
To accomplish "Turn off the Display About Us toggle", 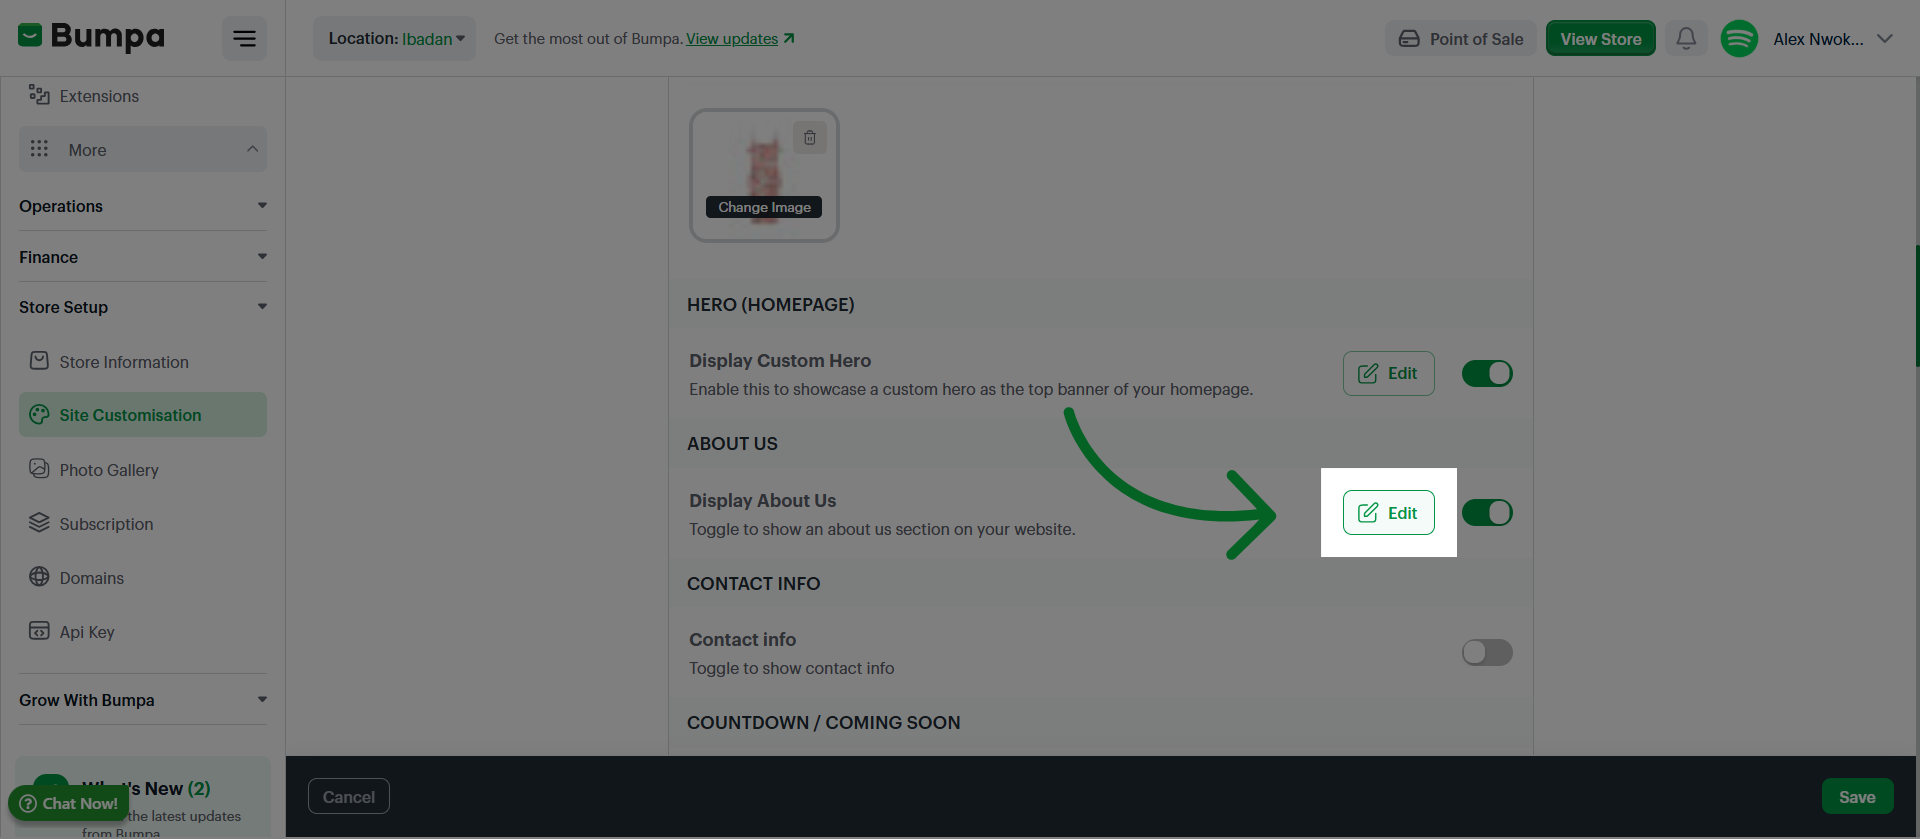I will pyautogui.click(x=1487, y=513).
